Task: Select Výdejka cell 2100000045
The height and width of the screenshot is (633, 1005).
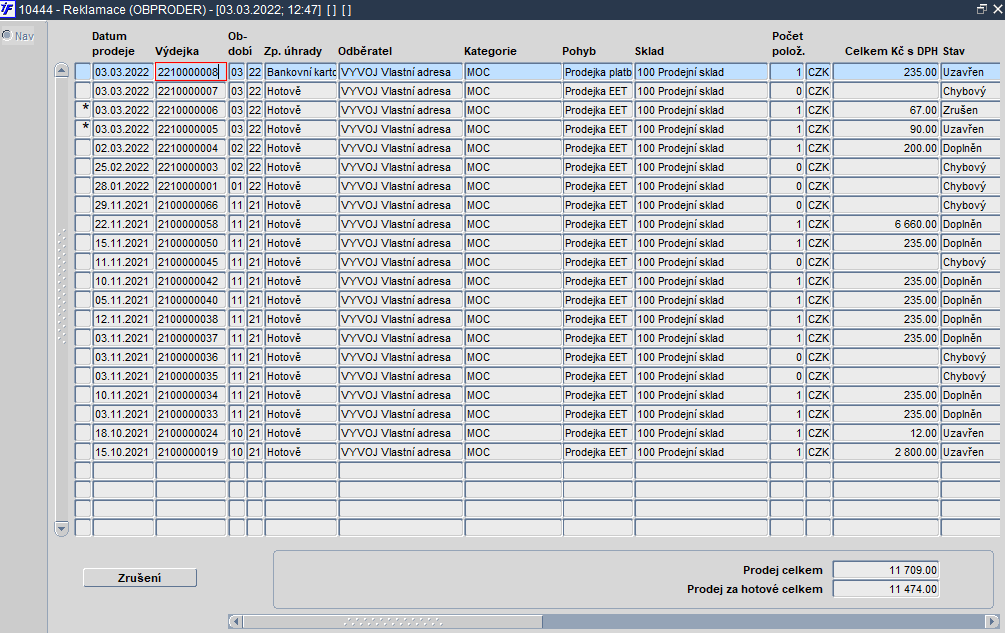Action: (x=190, y=262)
